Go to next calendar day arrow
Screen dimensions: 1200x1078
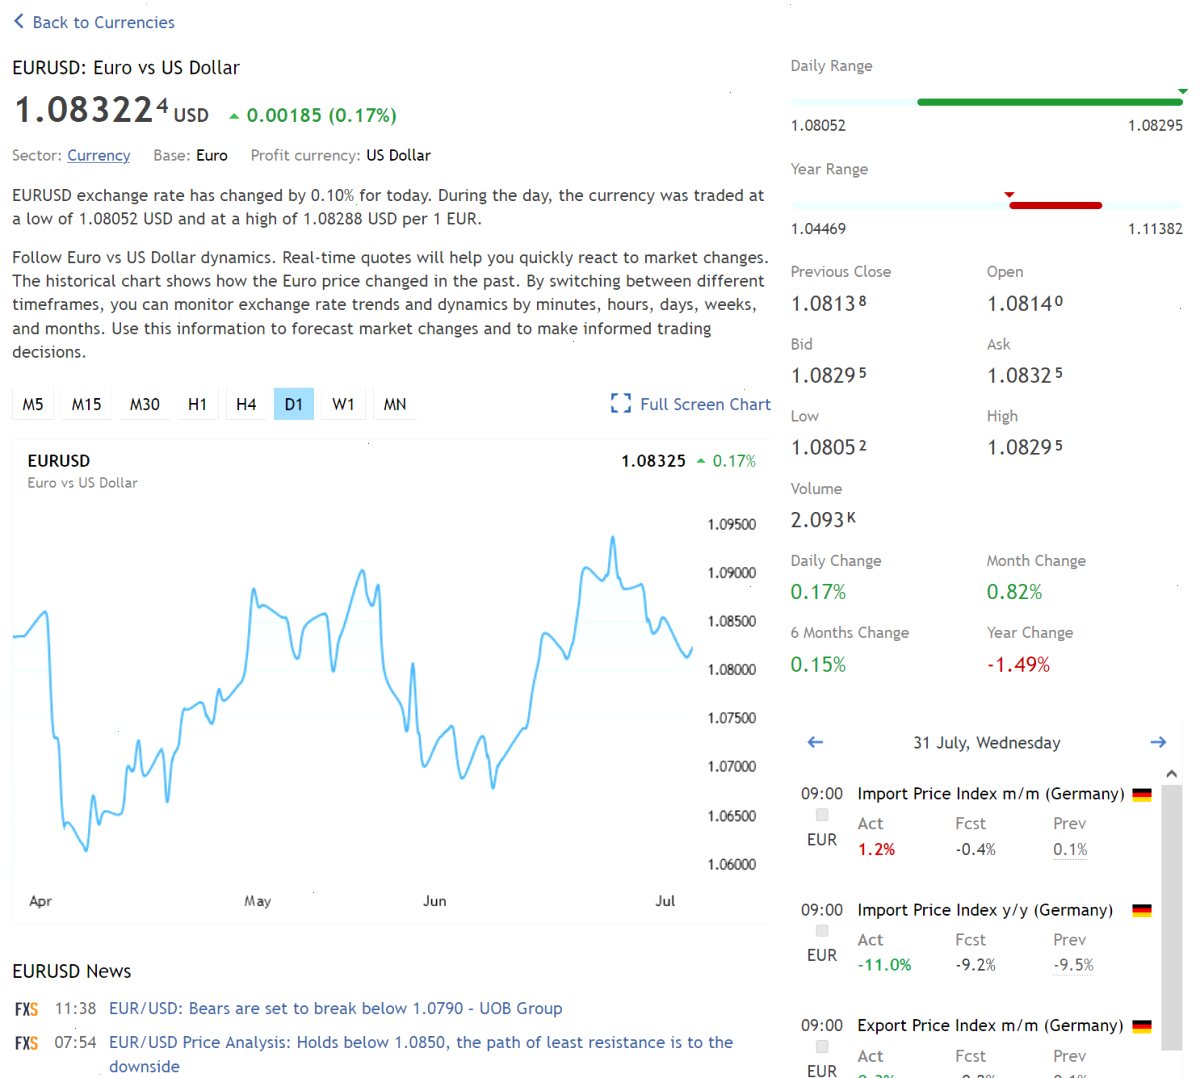coord(1158,742)
